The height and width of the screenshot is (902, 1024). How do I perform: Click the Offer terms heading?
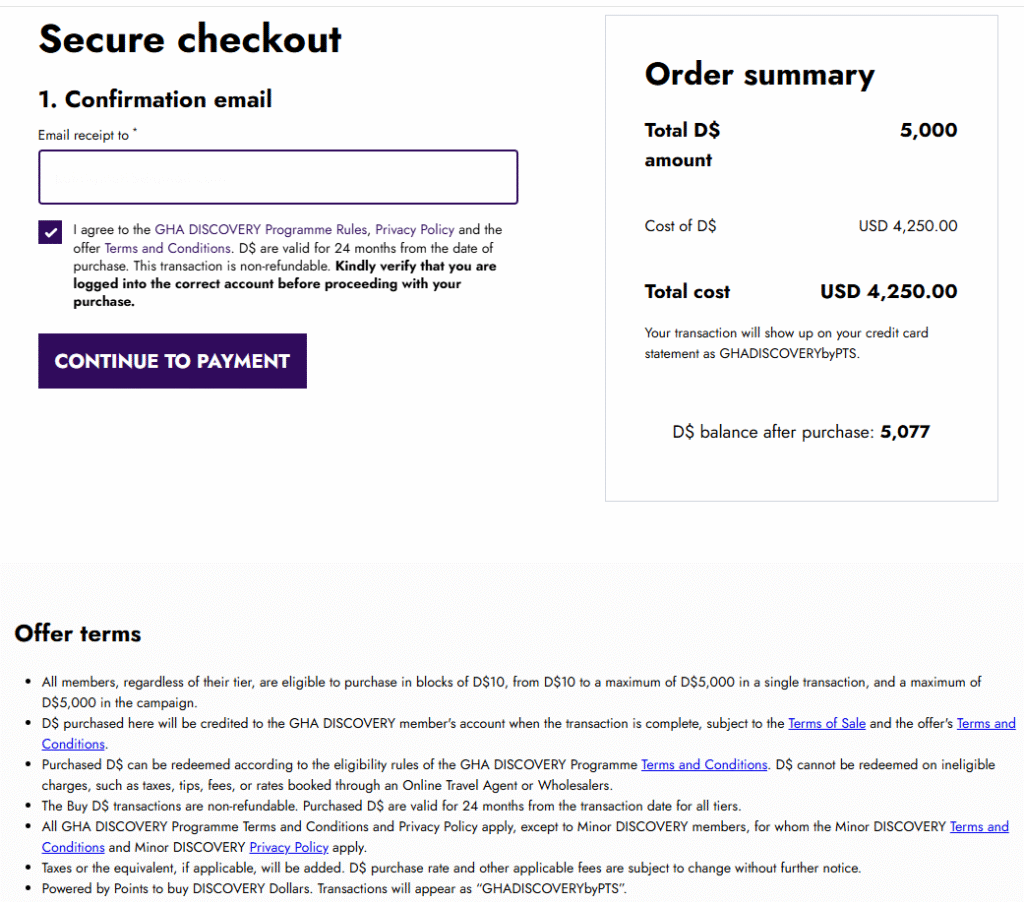click(78, 633)
